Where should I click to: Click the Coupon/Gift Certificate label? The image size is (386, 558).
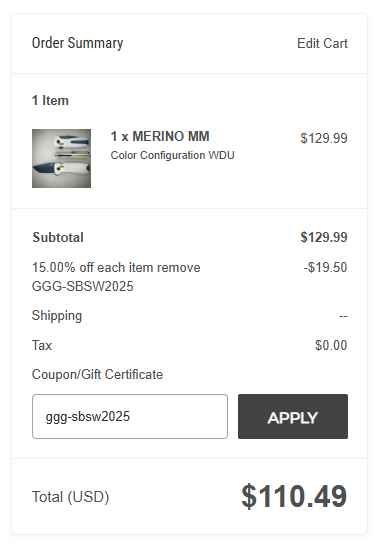(97, 375)
